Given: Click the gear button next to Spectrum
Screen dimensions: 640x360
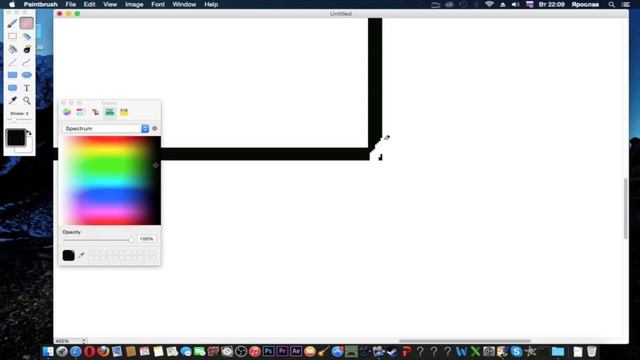Looking at the screenshot, I should pyautogui.click(x=155, y=129).
